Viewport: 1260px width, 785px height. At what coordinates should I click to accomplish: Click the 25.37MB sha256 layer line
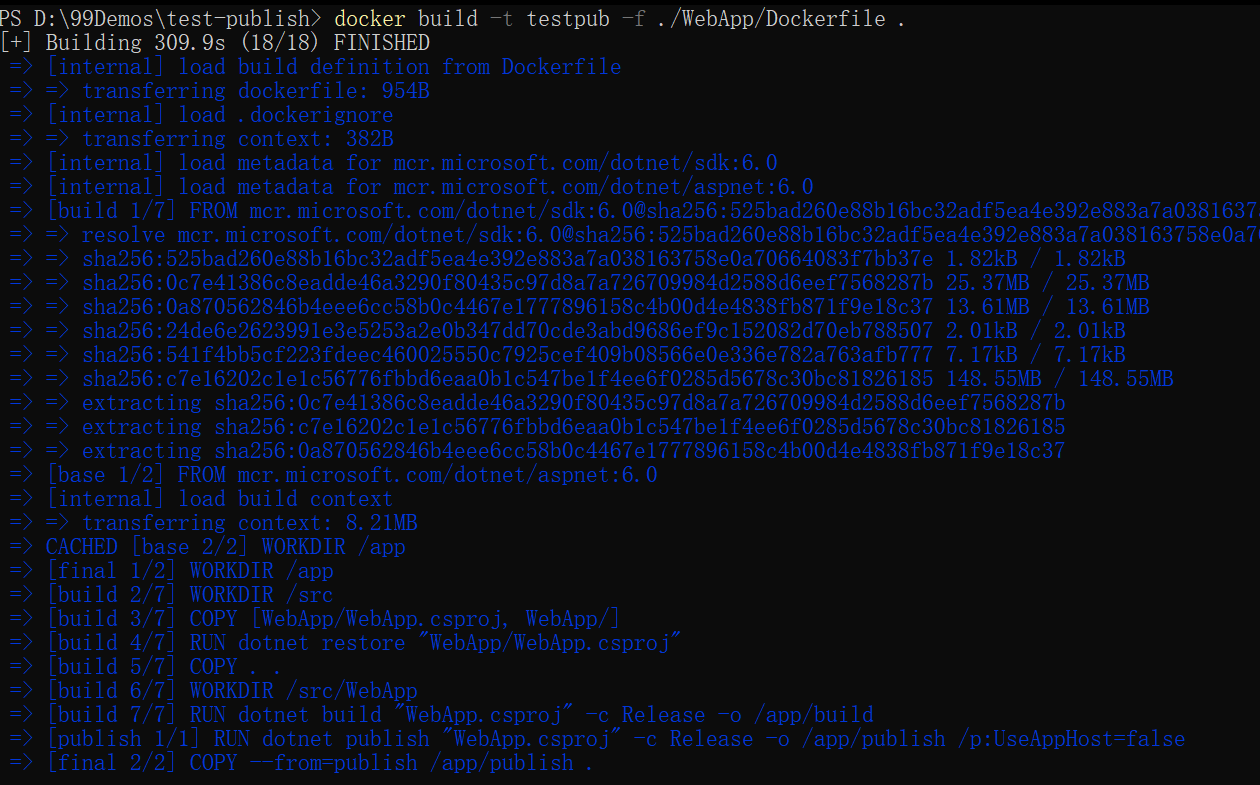click(579, 283)
